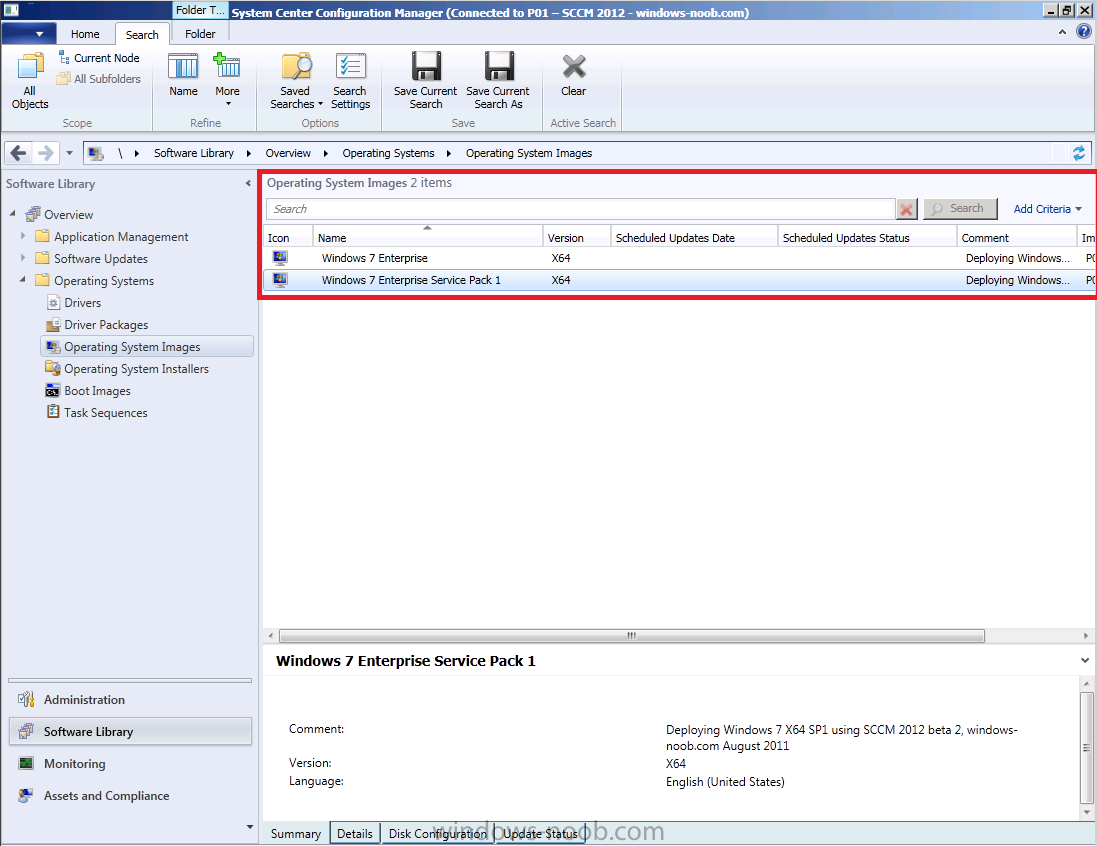The height and width of the screenshot is (846, 1097).
Task: Collapse the Overview tree node
Action: click(x=13, y=213)
